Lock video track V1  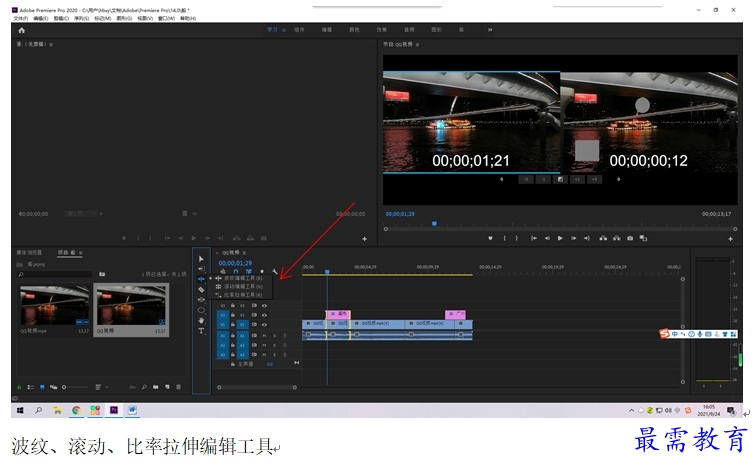(233, 324)
